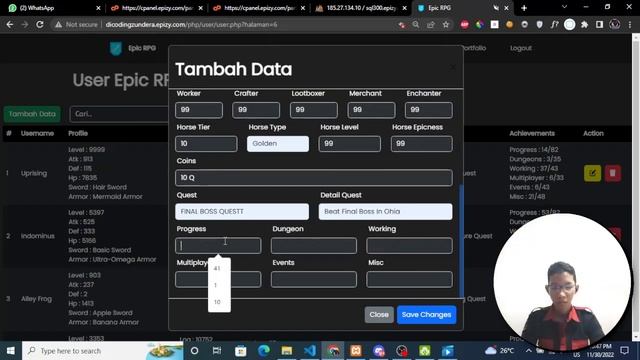
Task: Click the Close button in the modal
Action: (x=379, y=315)
